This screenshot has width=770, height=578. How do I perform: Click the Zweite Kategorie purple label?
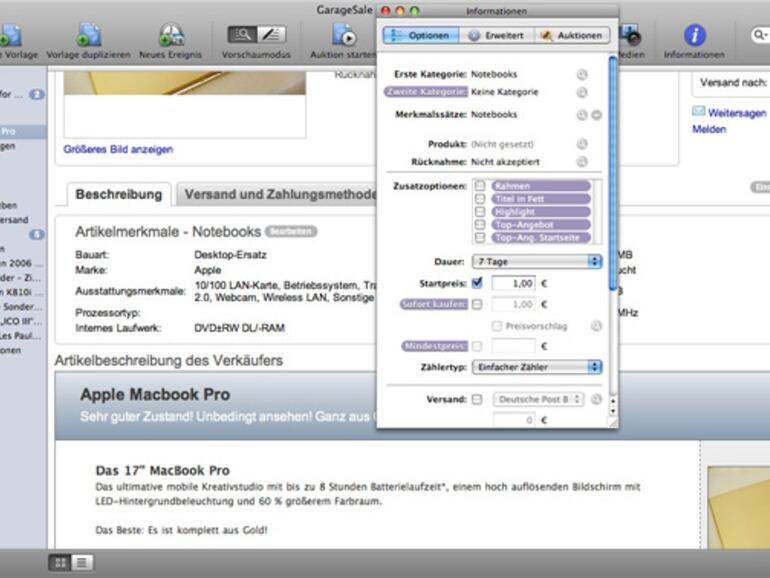[426, 92]
